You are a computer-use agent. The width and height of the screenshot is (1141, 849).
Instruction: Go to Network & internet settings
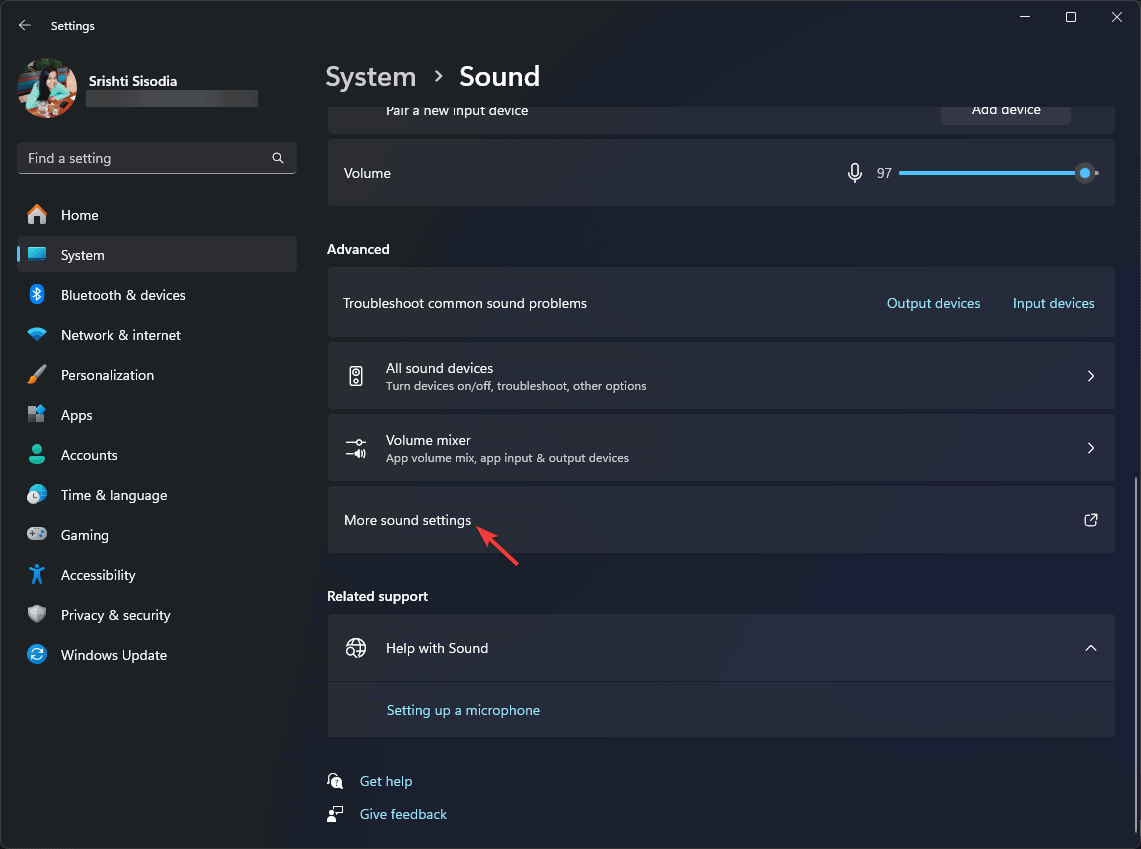[120, 335]
